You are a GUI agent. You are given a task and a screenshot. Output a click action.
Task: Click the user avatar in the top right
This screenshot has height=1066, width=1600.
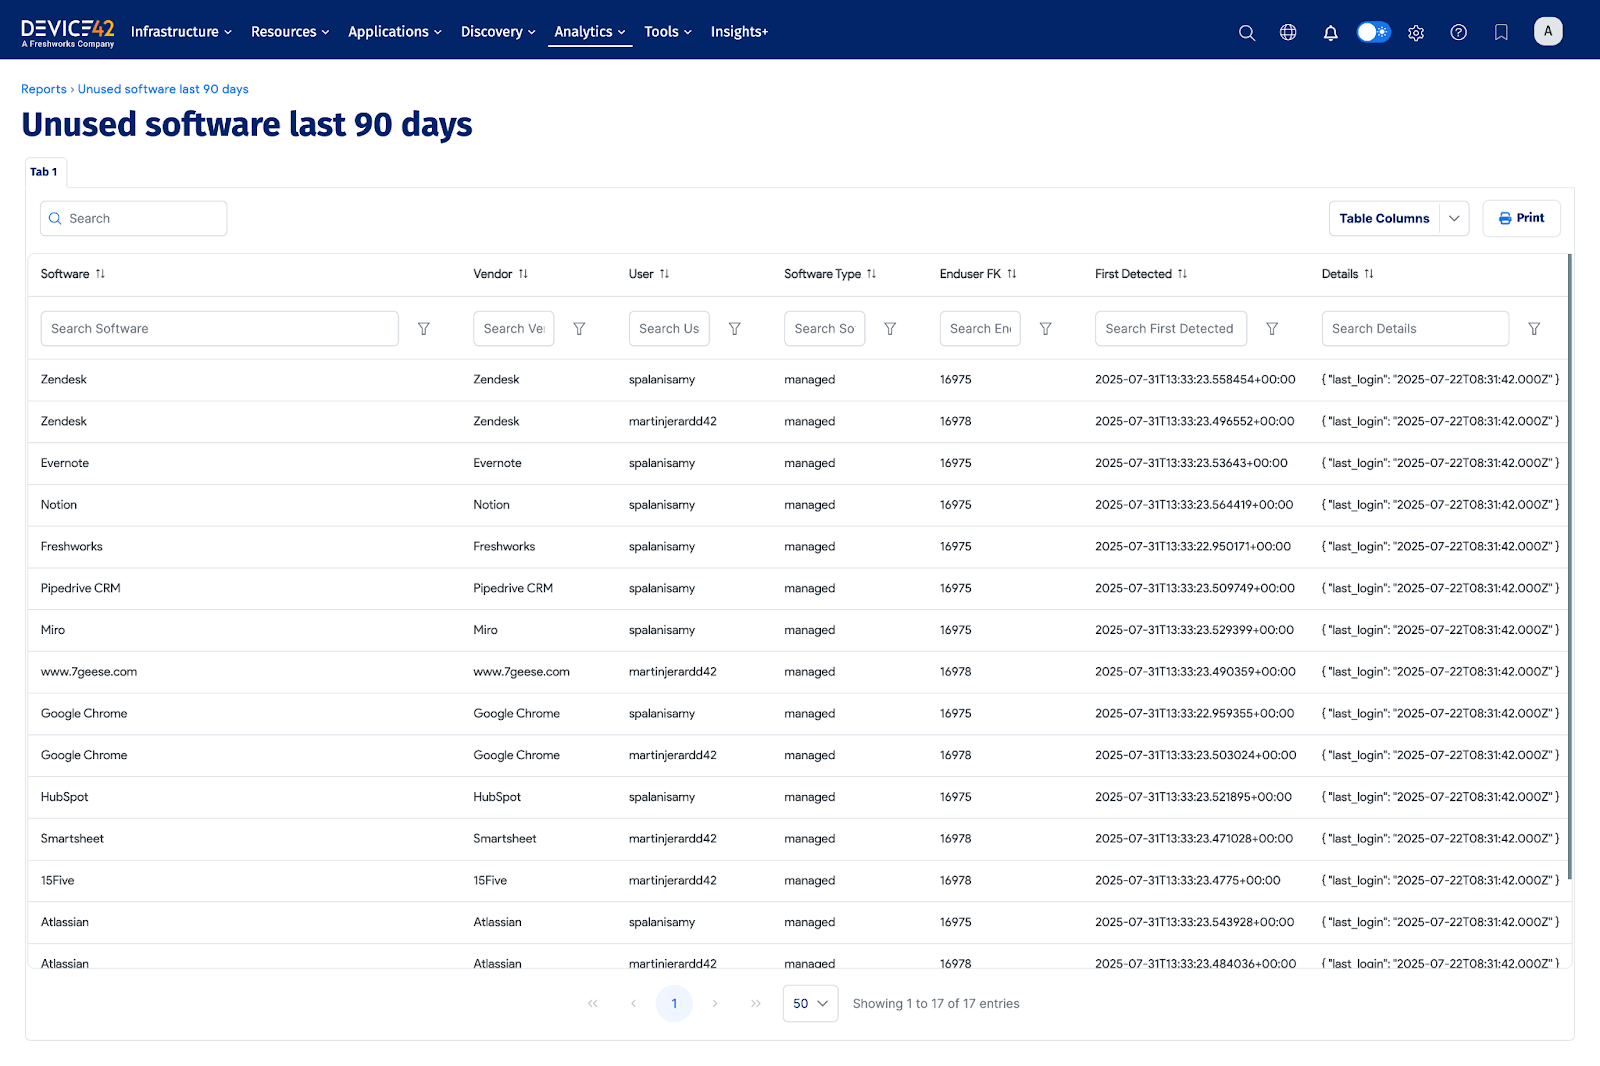[1547, 31]
